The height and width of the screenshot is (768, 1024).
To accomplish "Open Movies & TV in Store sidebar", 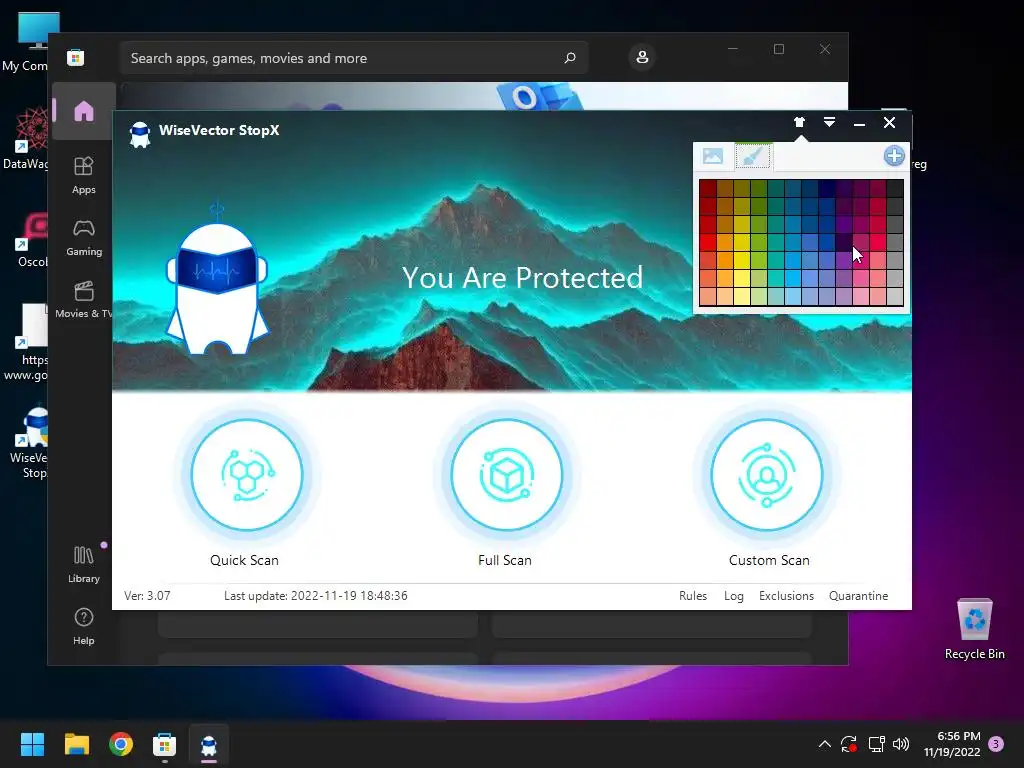I will click(84, 300).
